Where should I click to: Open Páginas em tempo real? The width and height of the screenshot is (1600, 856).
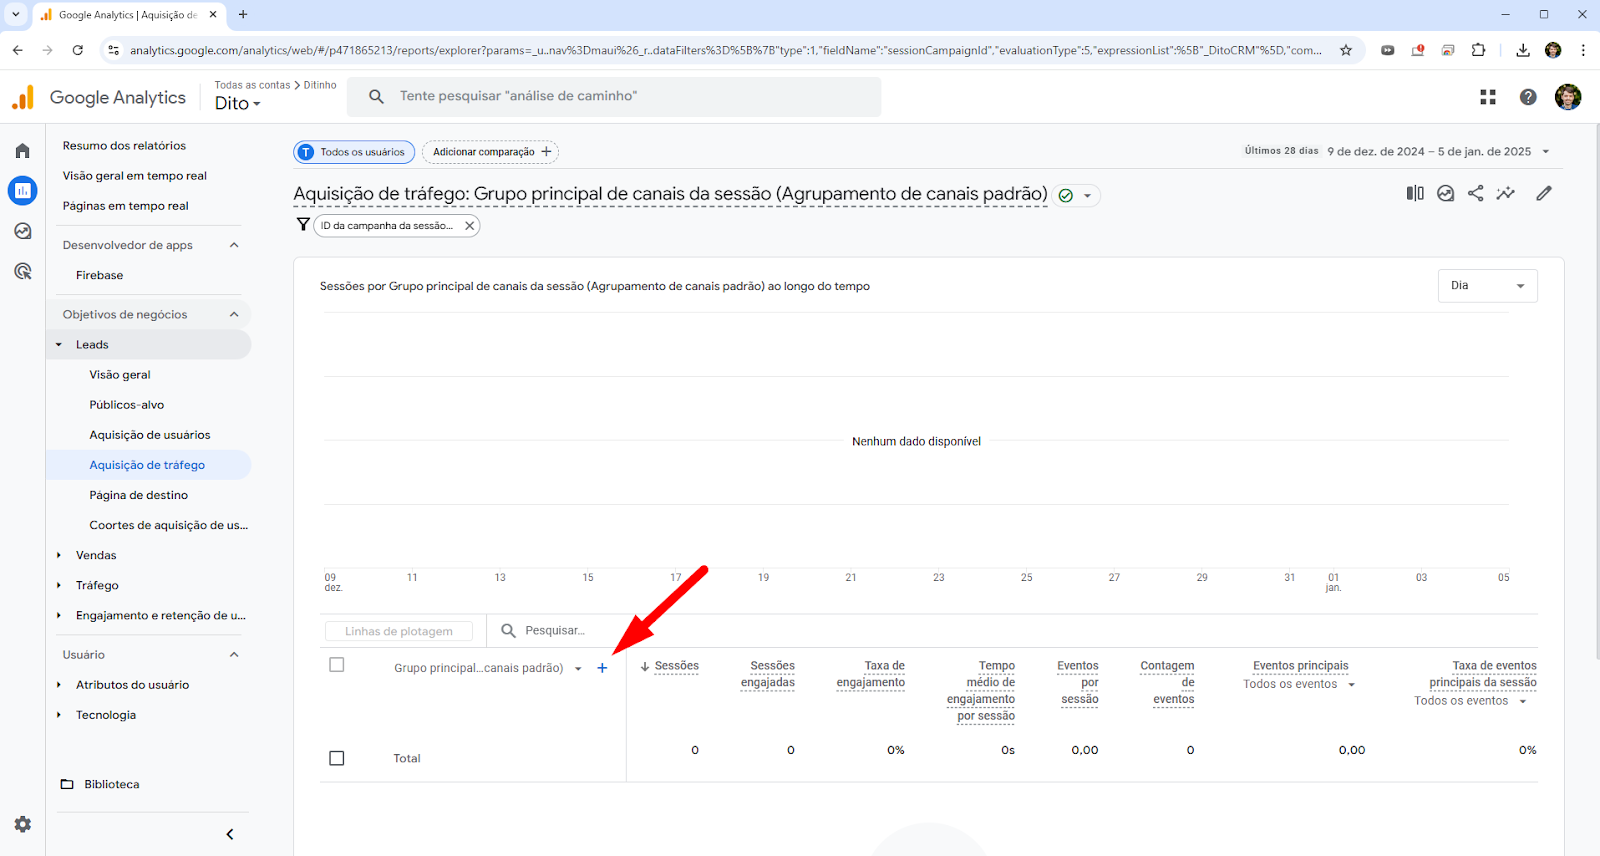click(x=126, y=206)
